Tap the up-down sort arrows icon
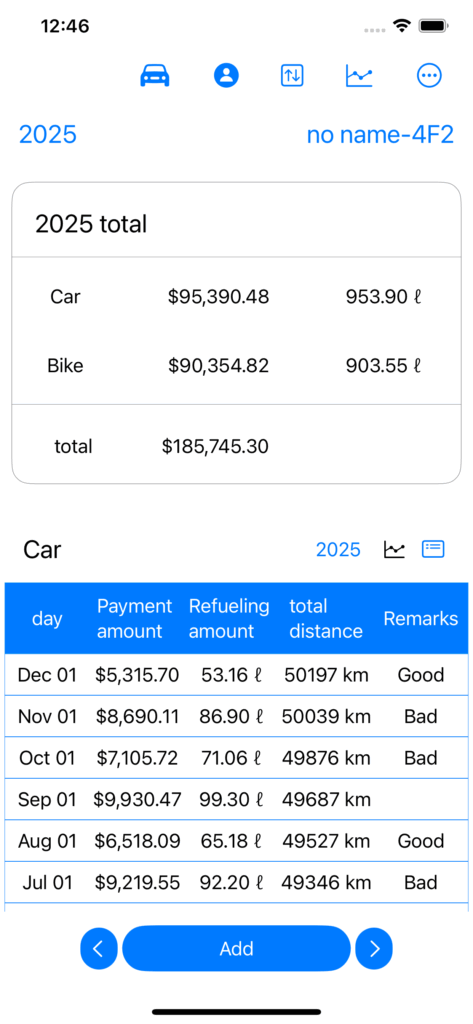Image resolution: width=473 pixels, height=1024 pixels. click(292, 76)
